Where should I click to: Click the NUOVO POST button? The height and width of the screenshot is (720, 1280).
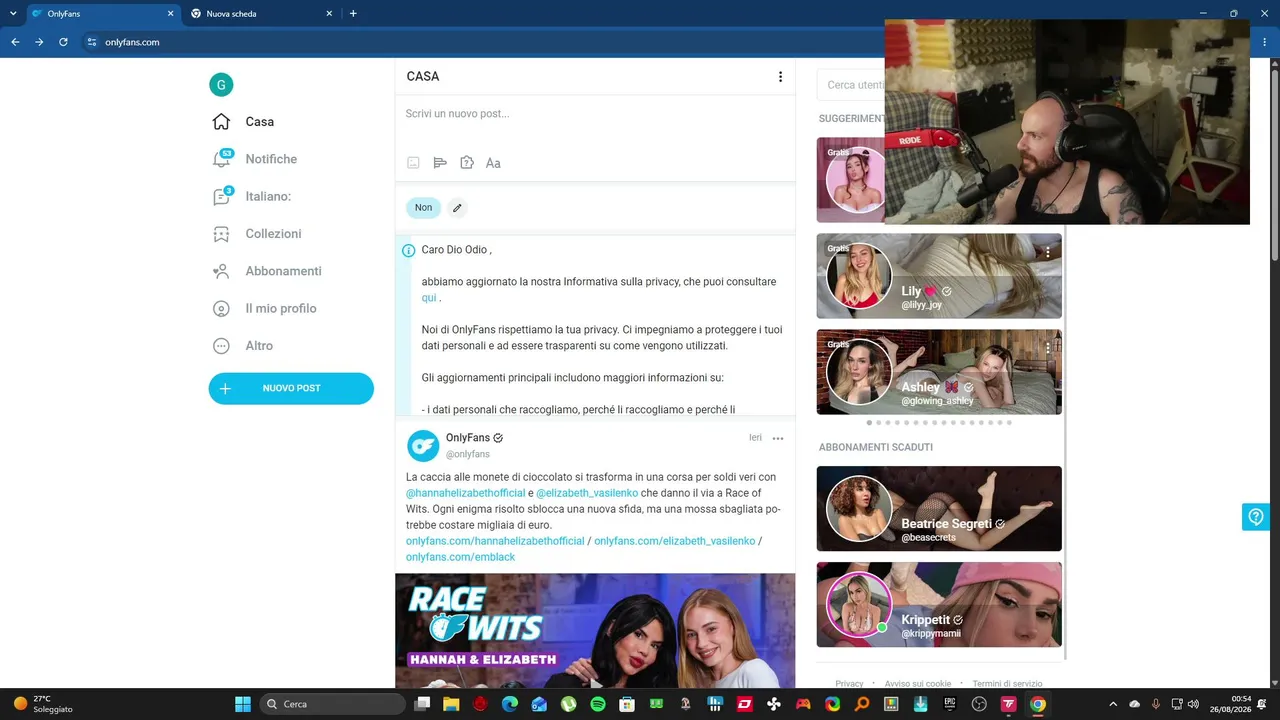click(291, 389)
